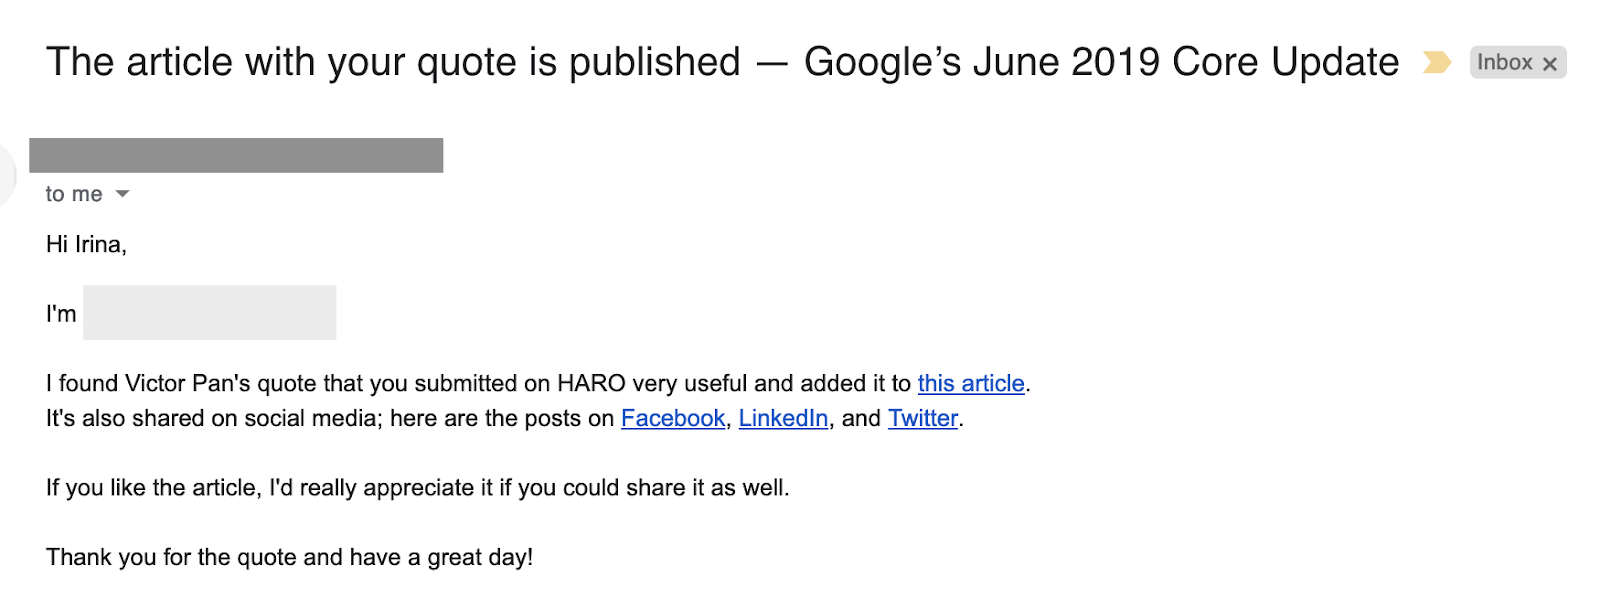Click the redacted box after "I'm"
The width and height of the screenshot is (1600, 598).
209,313
